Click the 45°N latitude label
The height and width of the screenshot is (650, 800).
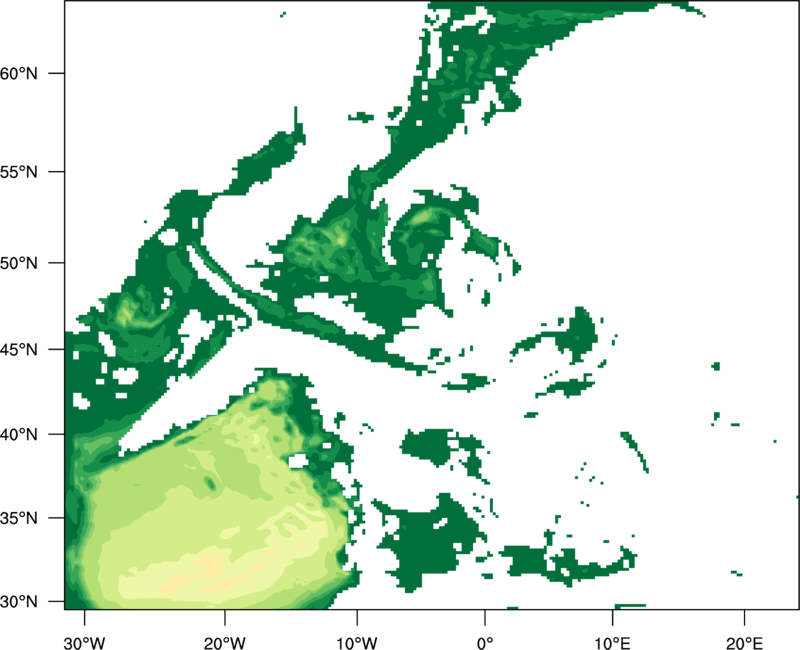pyautogui.click(x=19, y=349)
